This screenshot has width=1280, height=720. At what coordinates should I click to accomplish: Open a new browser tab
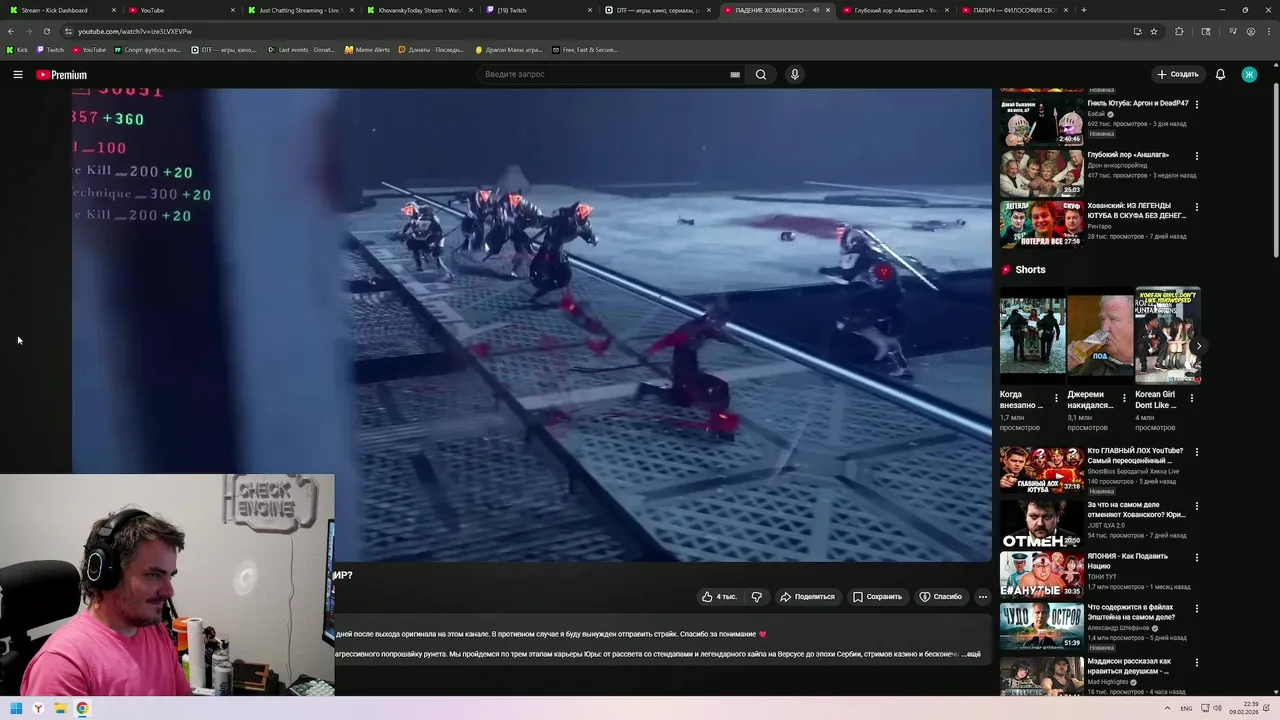click(x=1084, y=10)
